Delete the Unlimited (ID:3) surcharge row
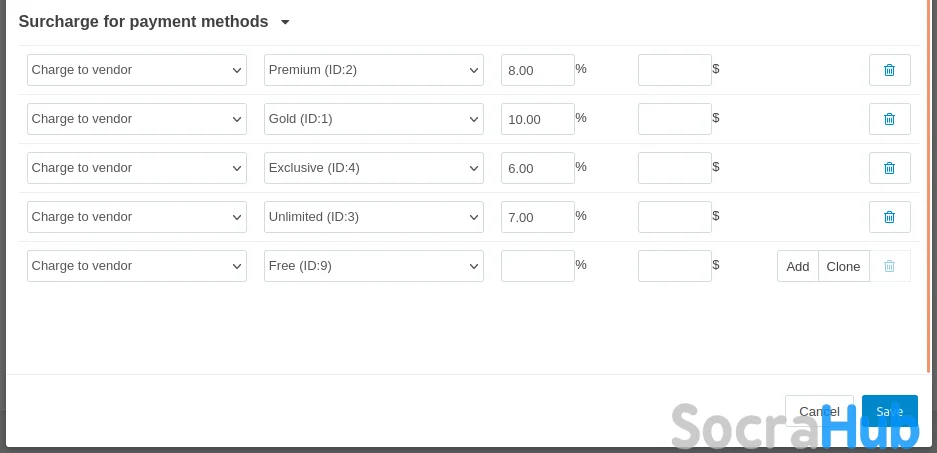Viewport: 937px width, 453px height. tap(889, 217)
